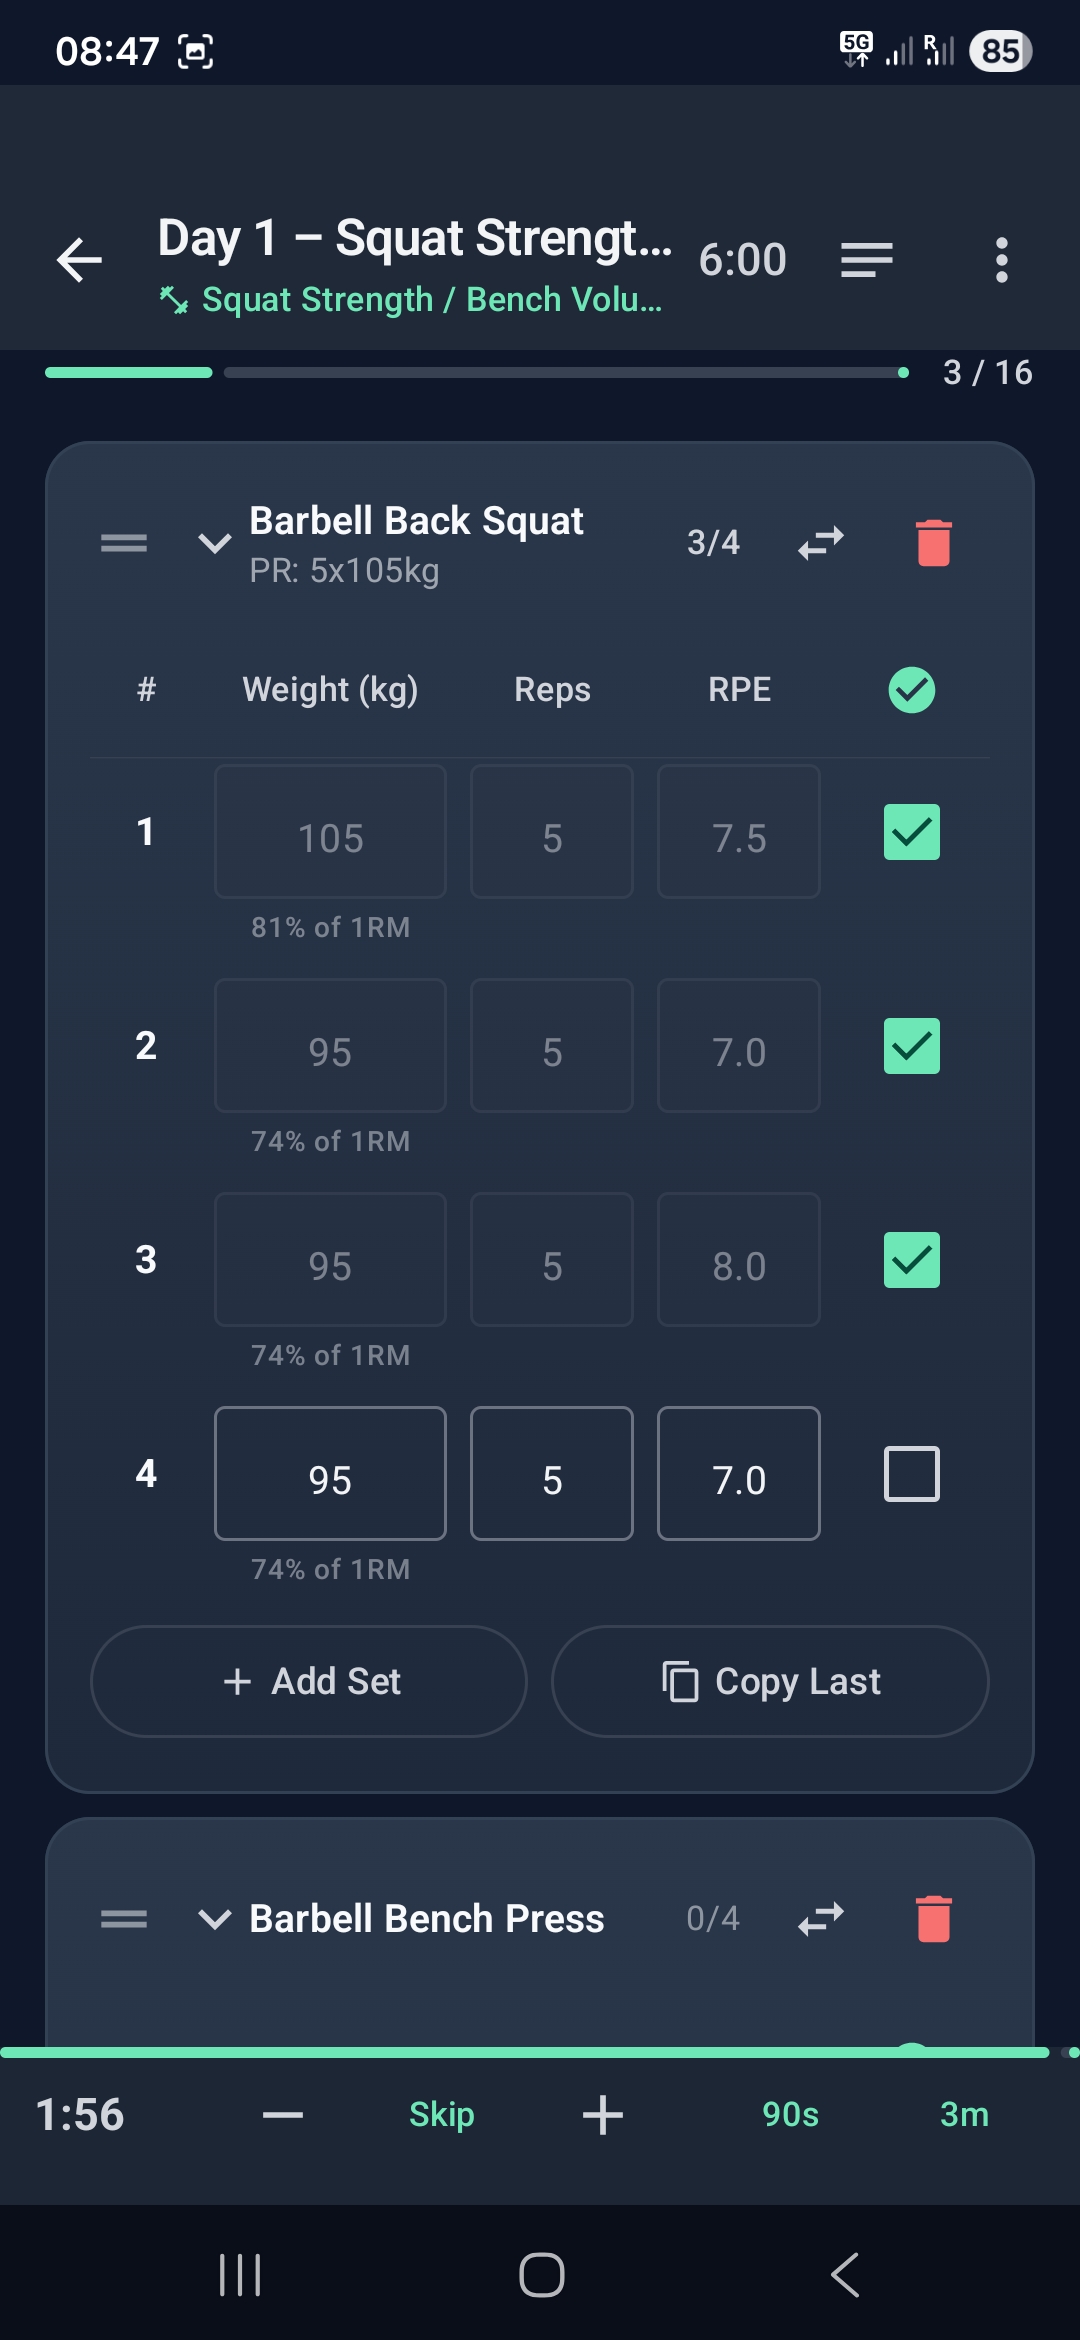
Task: Uncheck set 2 of the squat
Action: click(x=910, y=1045)
